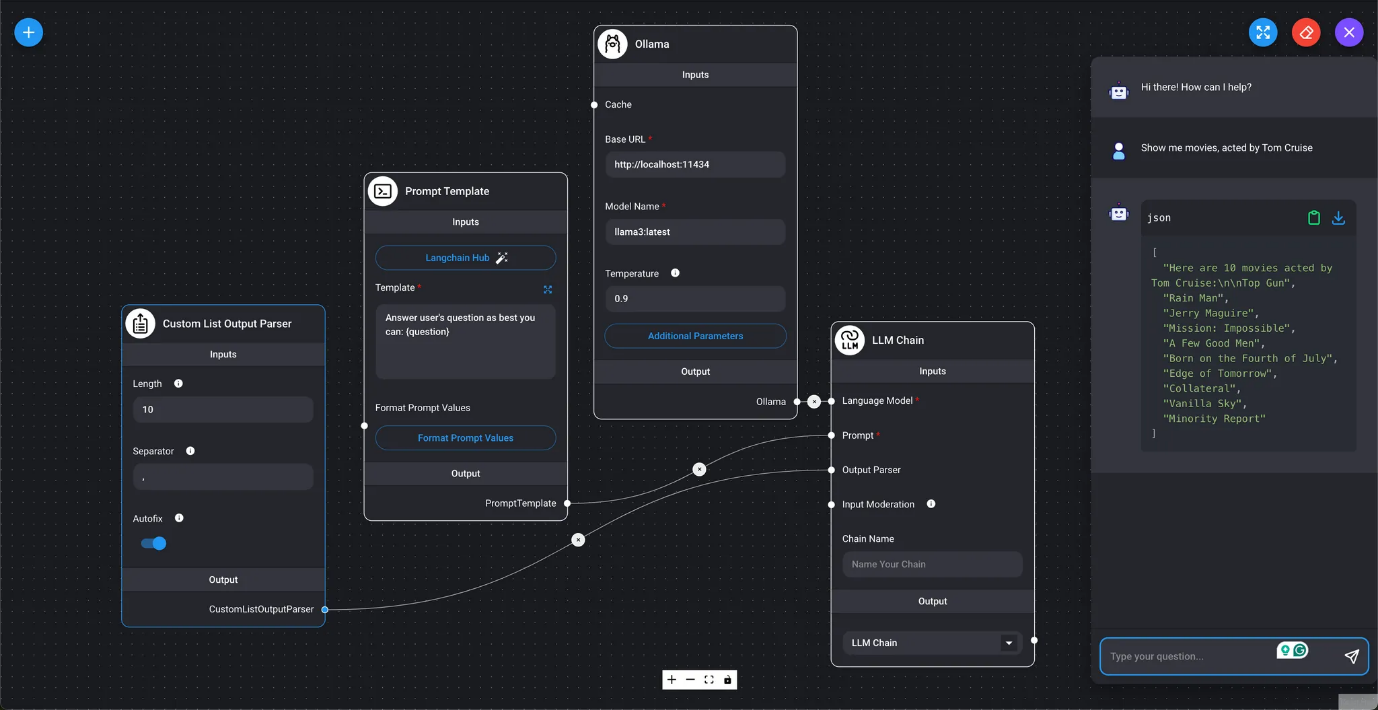The height and width of the screenshot is (710, 1378).
Task: Download the JSON response
Action: [x=1338, y=218]
